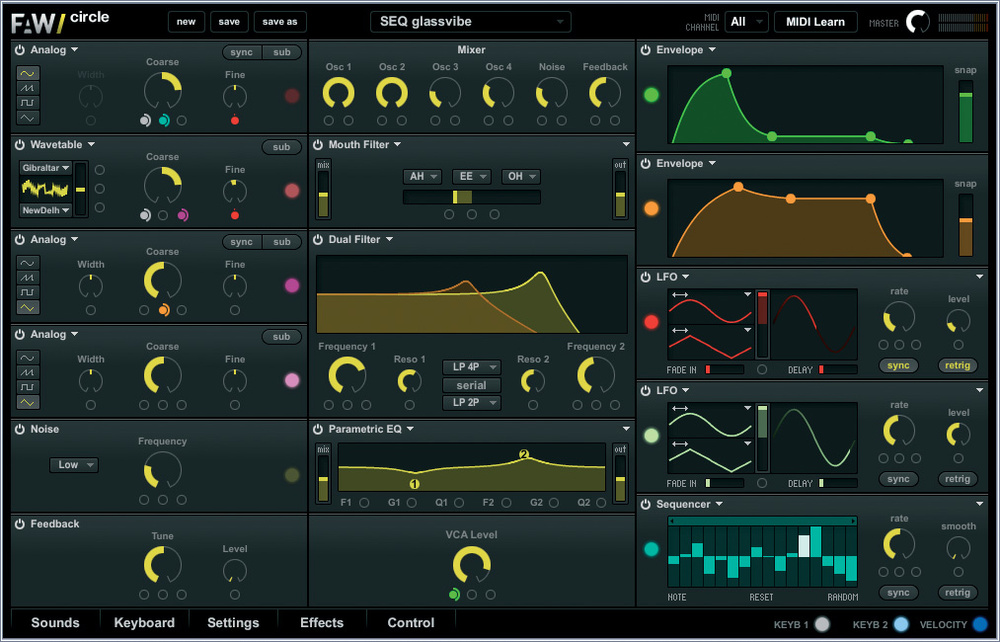Click the orange Envelope modulation source dot

coord(651,208)
